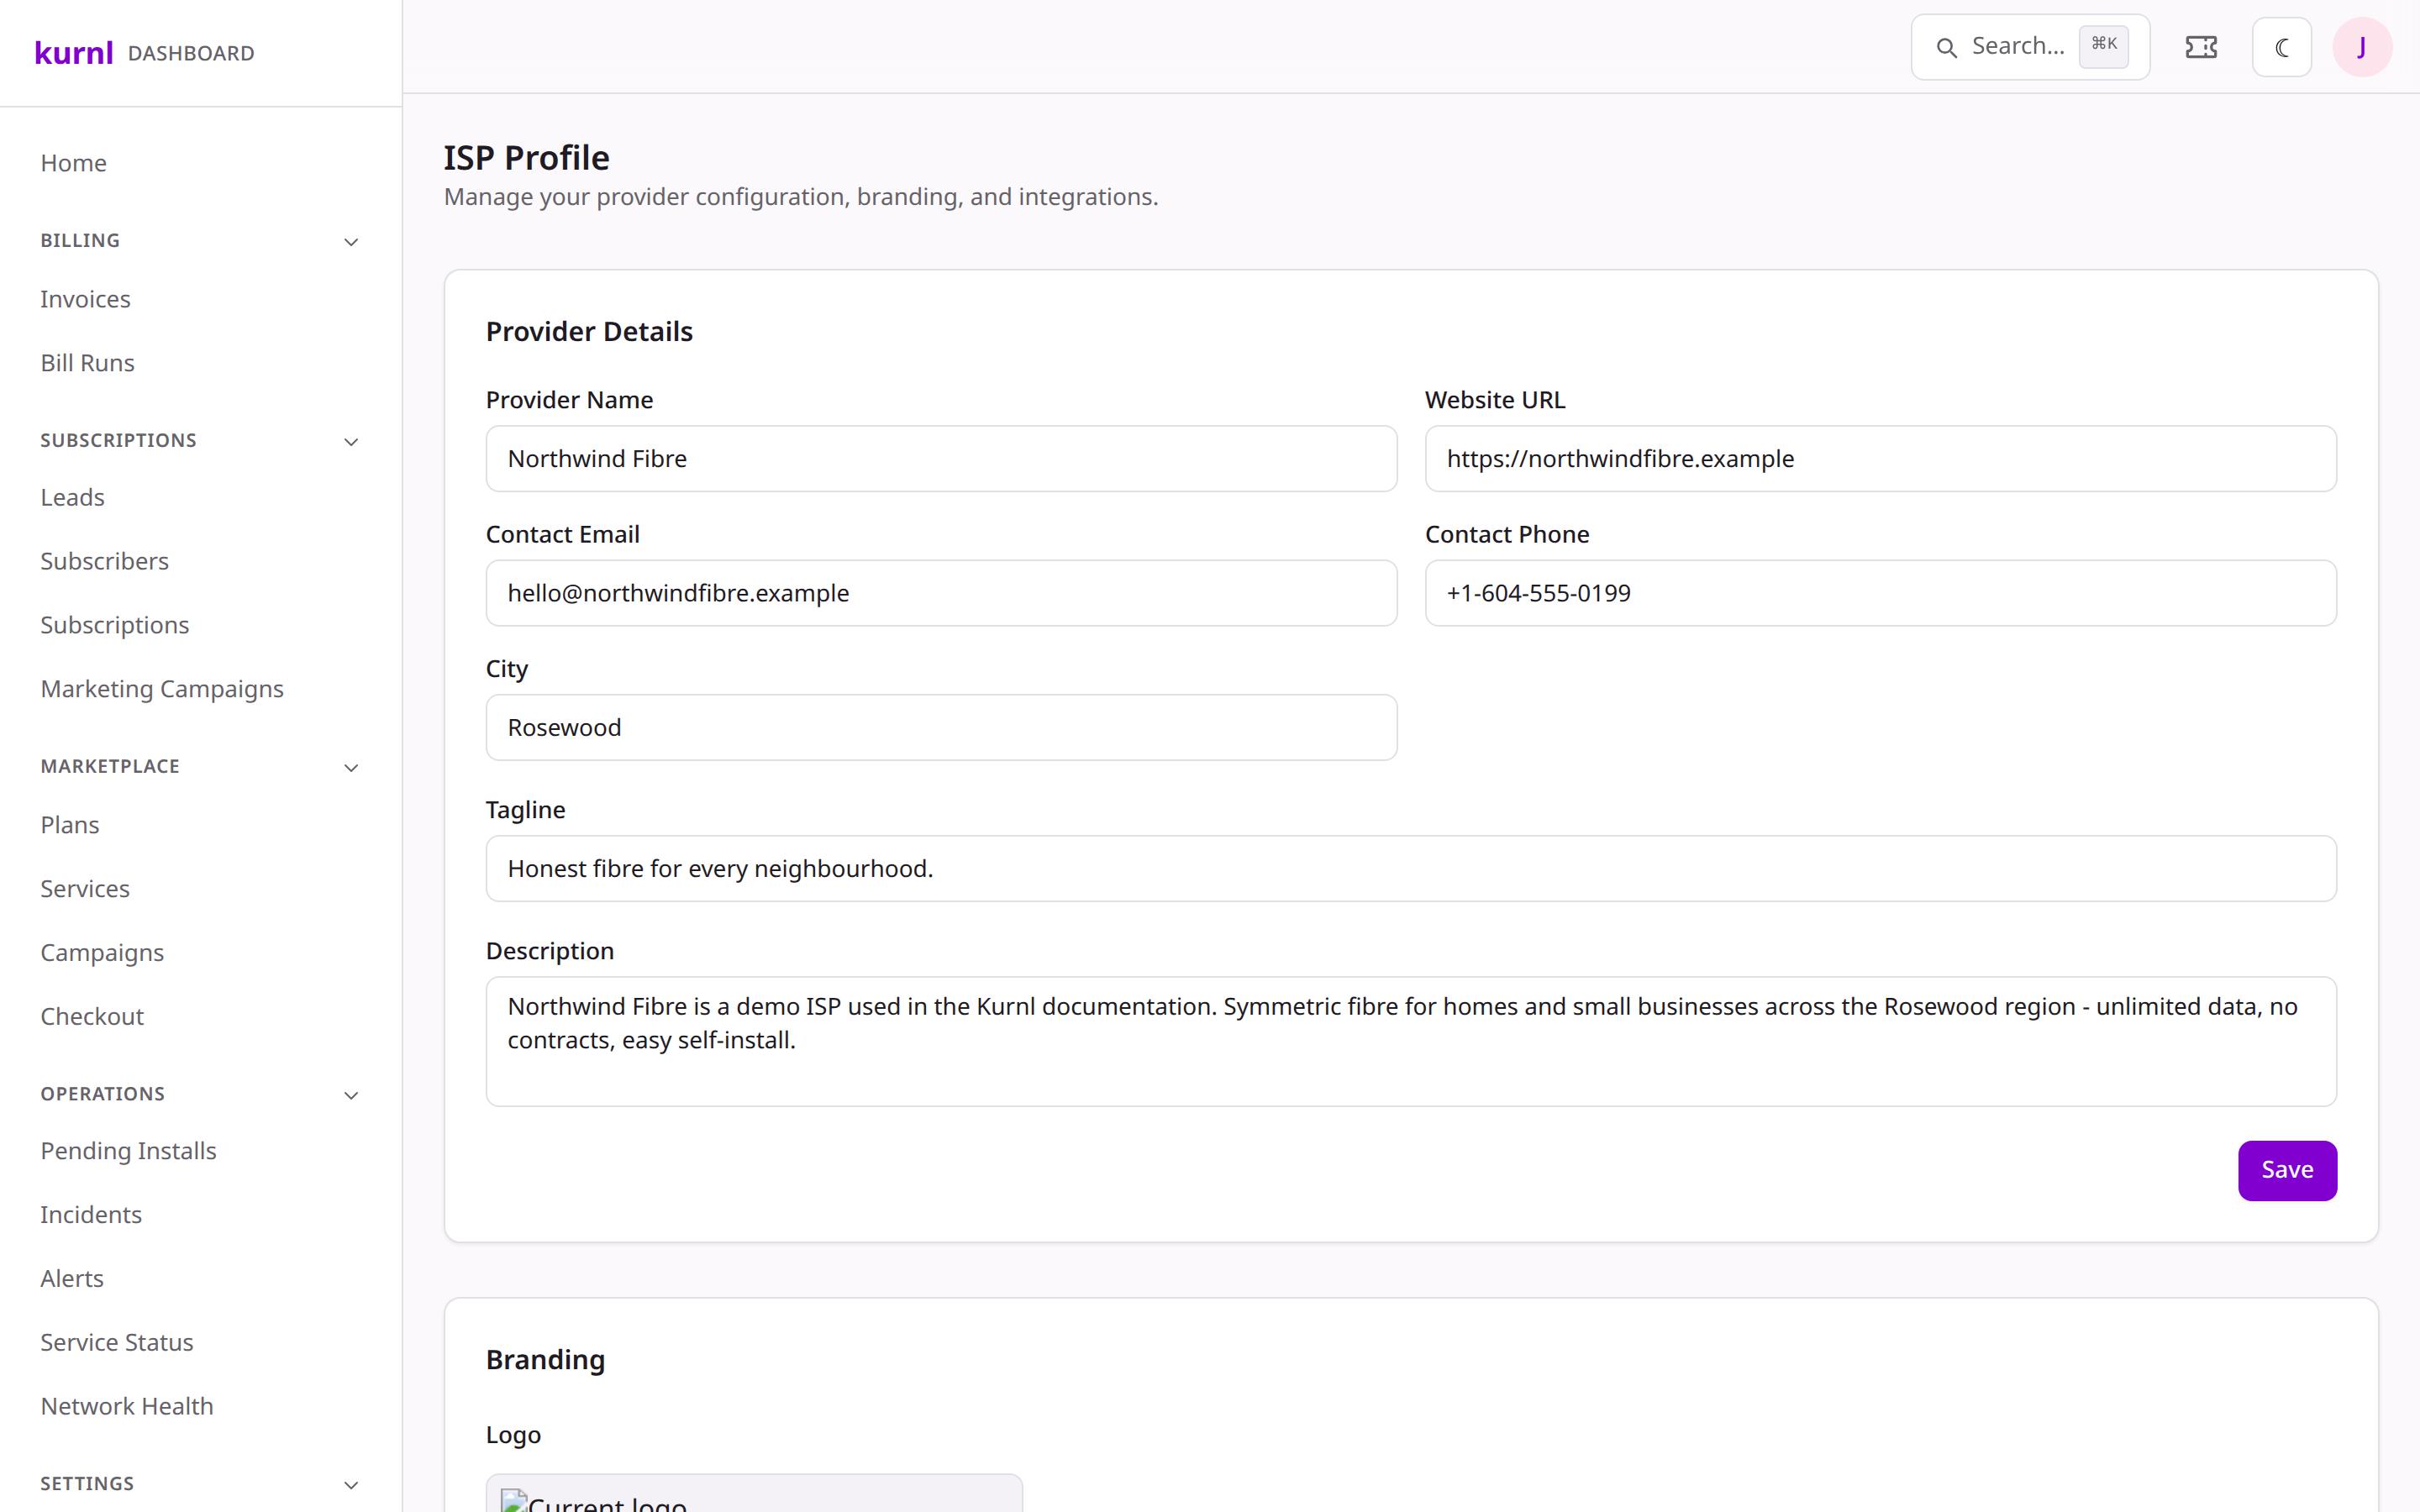Save the provider details

point(2287,1170)
